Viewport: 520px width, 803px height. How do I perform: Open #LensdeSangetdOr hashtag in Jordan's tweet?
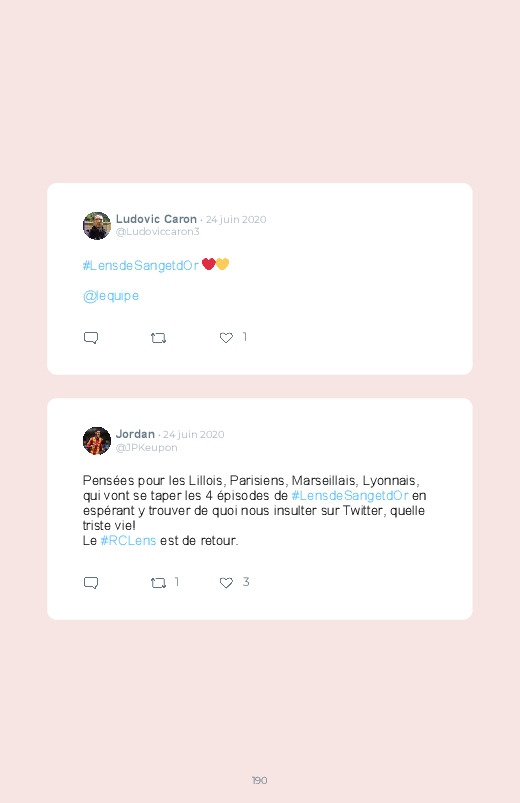pyautogui.click(x=350, y=496)
